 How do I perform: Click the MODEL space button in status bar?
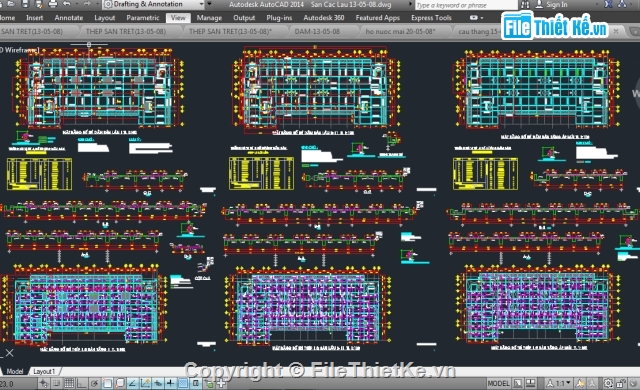tap(498, 383)
